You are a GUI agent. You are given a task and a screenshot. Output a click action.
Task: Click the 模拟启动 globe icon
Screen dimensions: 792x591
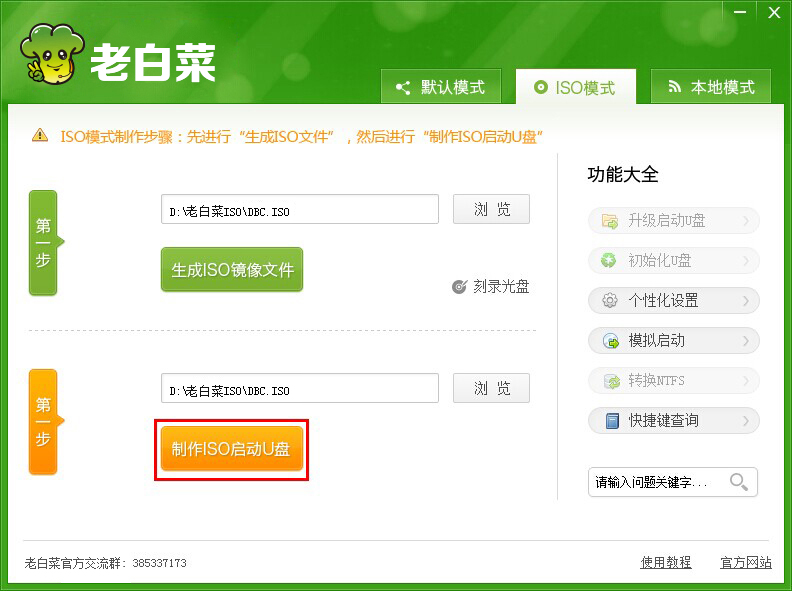[611, 341]
